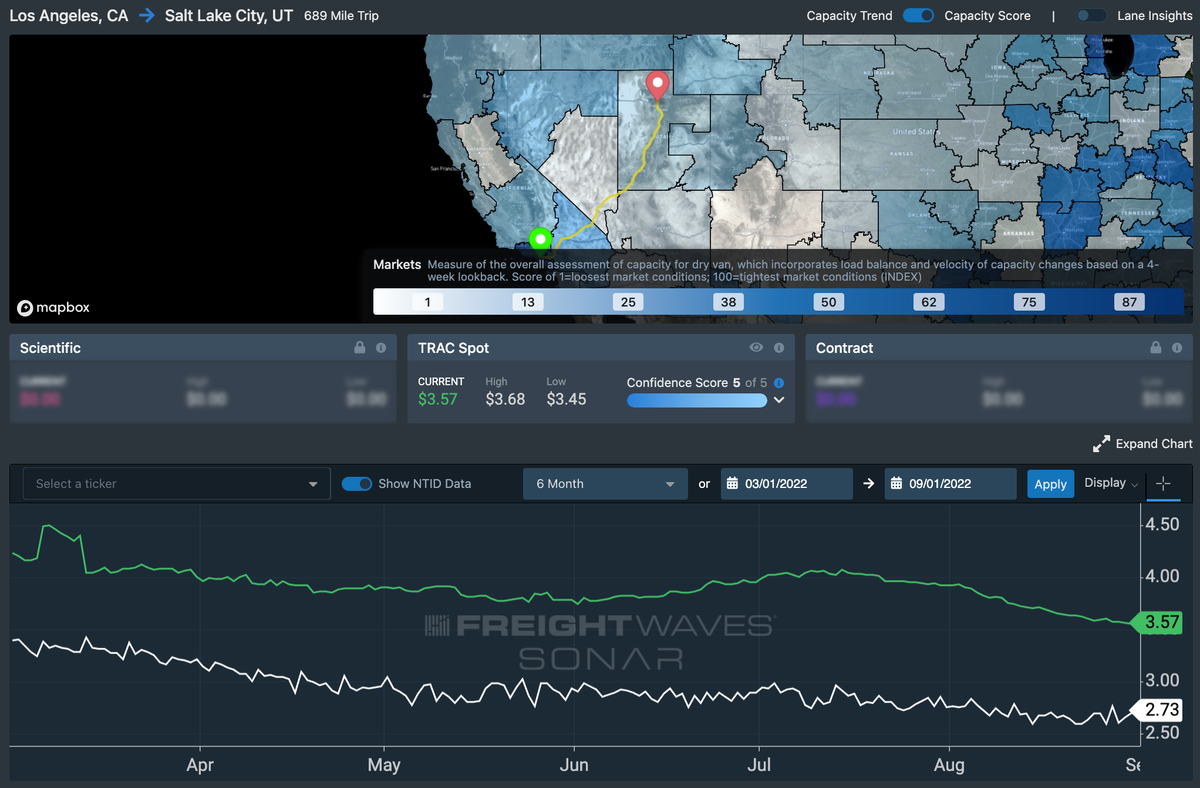The image size is (1200, 788).
Task: Click the red destination pin on the map
Action: coord(657,86)
